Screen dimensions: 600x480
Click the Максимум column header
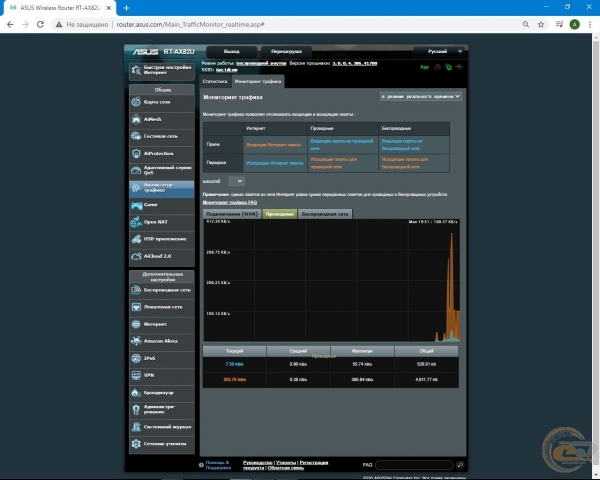[362, 351]
